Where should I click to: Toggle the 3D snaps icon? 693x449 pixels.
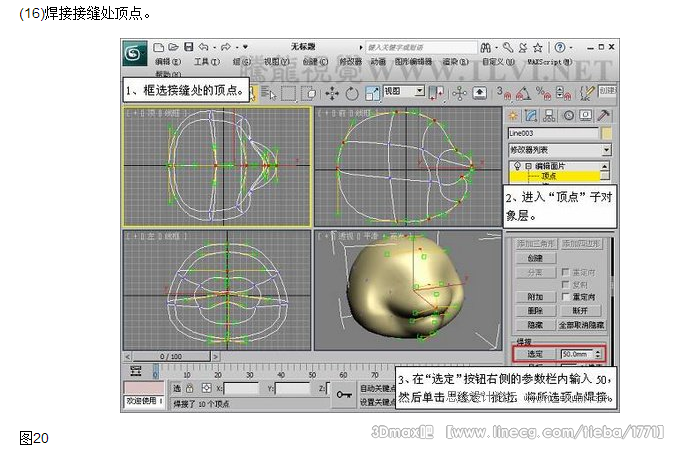503,93
